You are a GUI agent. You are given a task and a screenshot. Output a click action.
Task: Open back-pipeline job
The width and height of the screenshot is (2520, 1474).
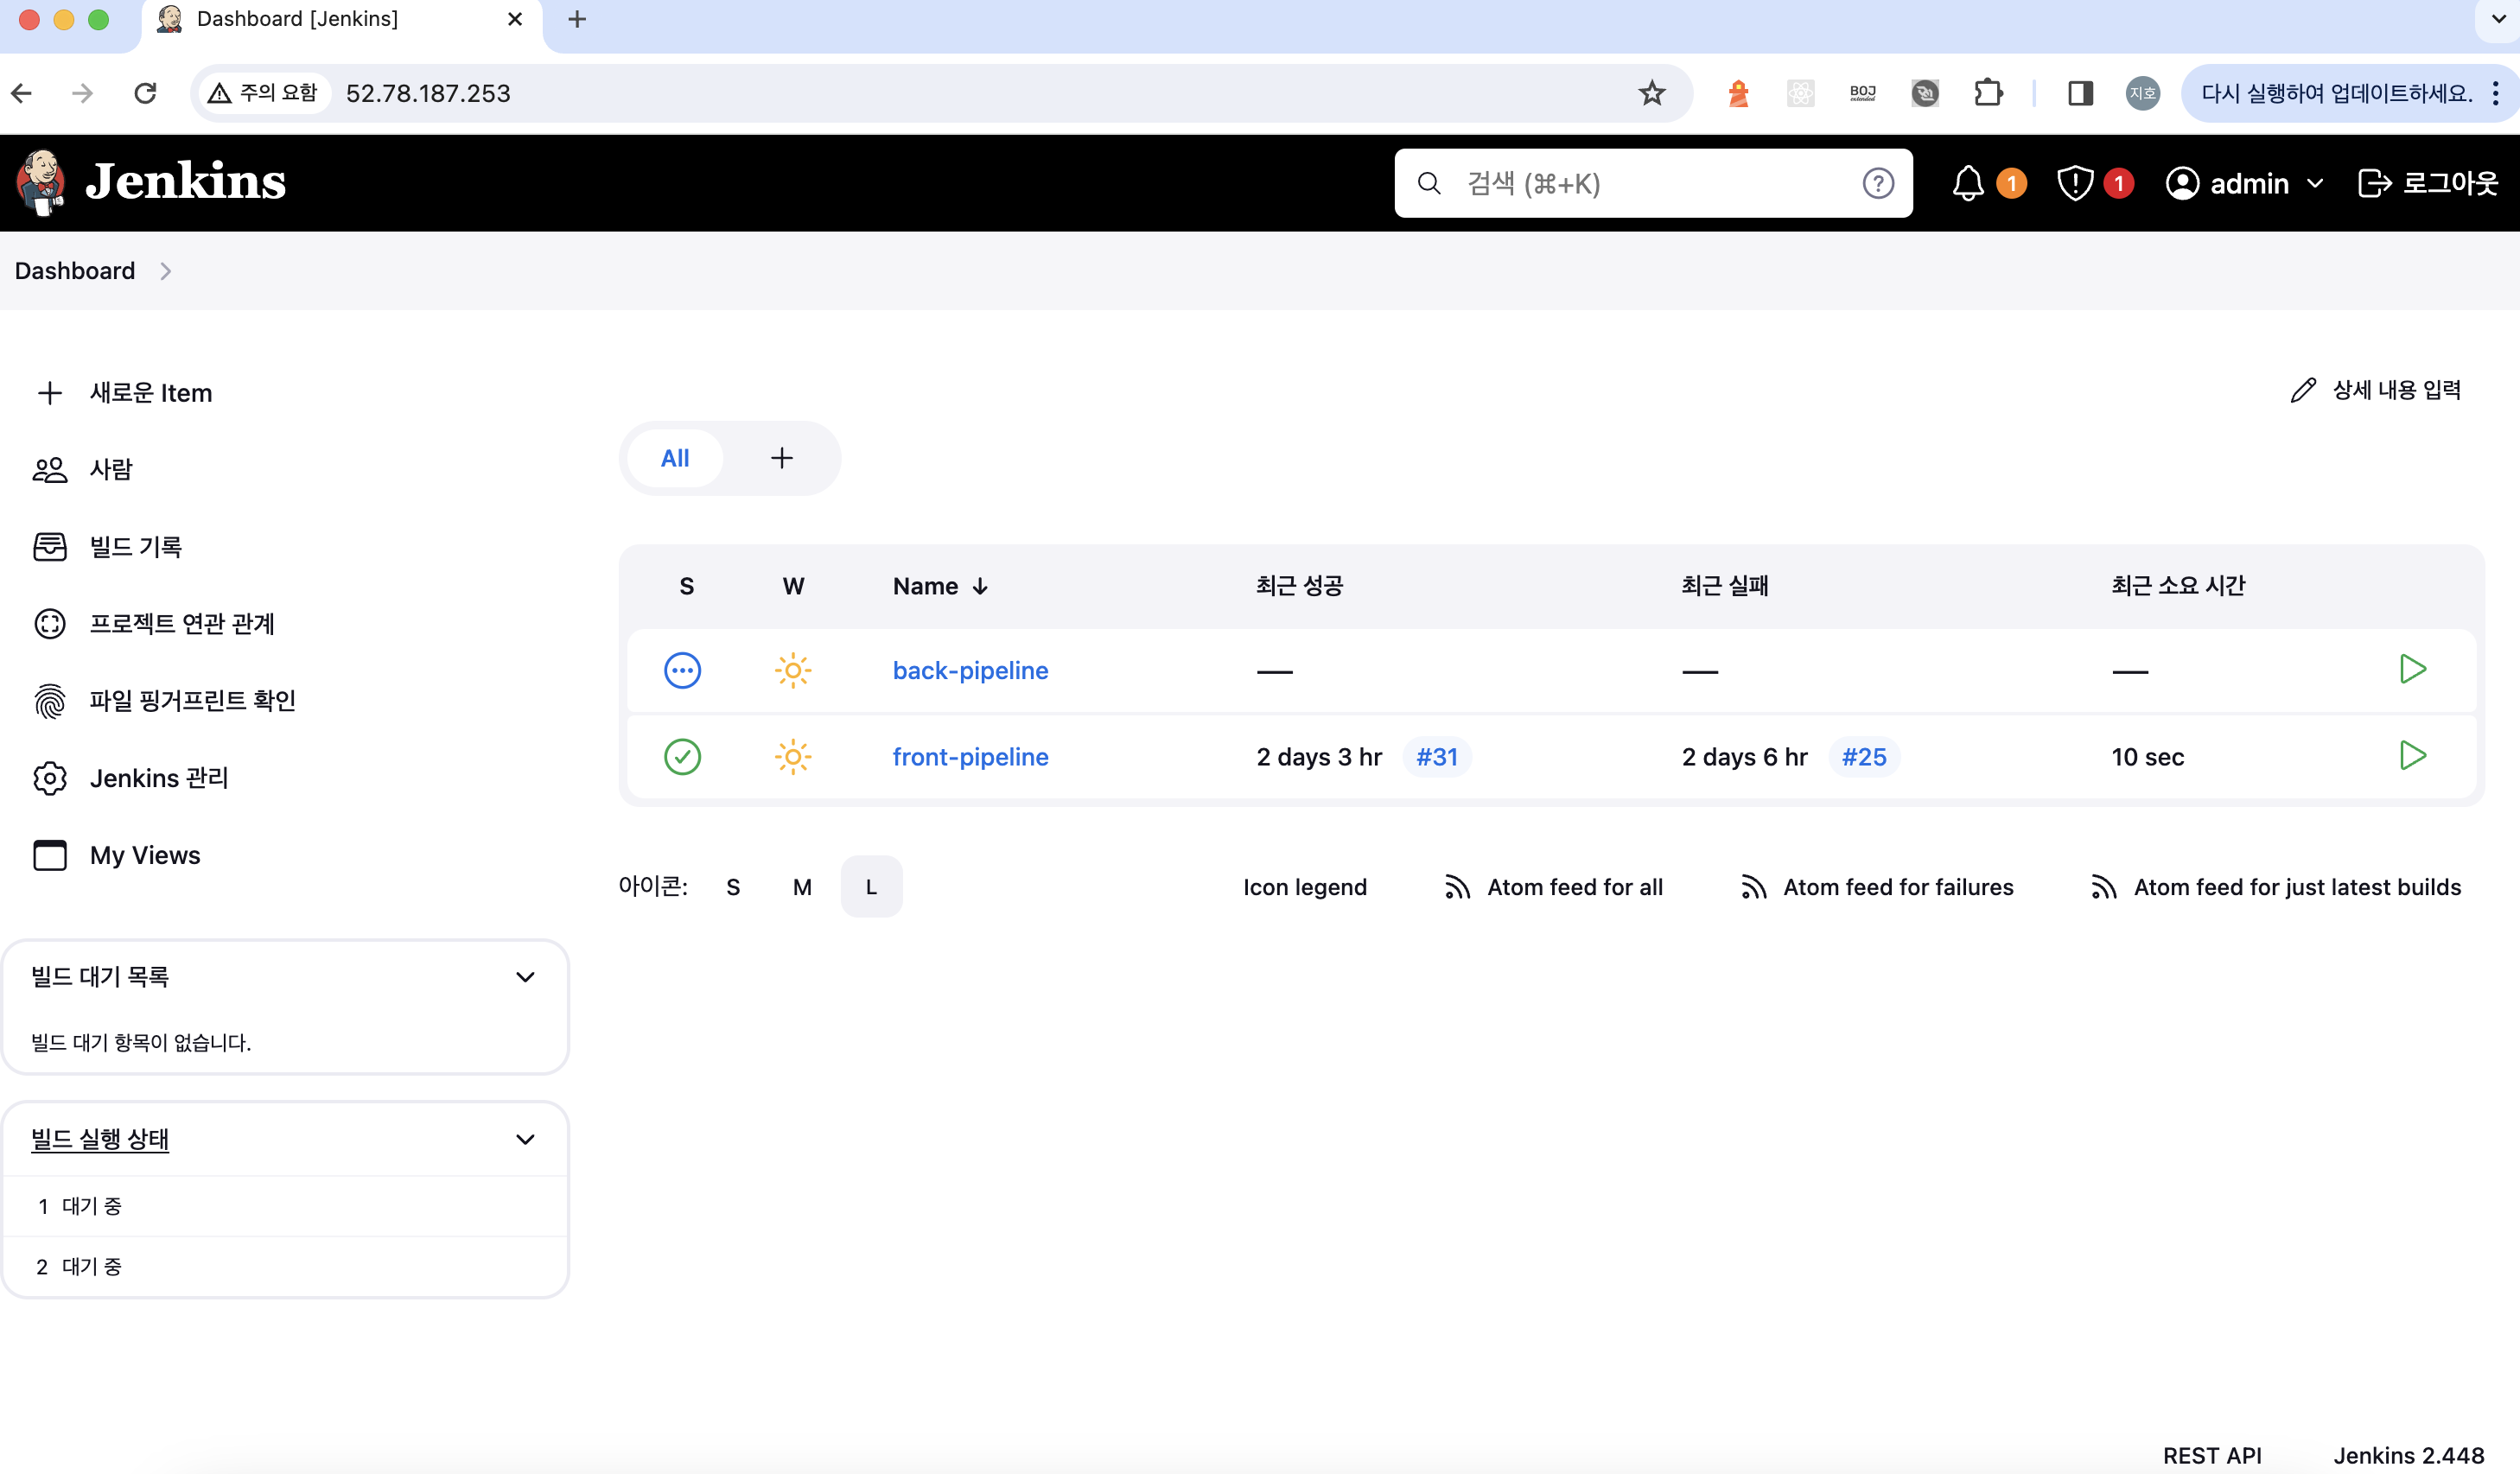click(x=970, y=670)
